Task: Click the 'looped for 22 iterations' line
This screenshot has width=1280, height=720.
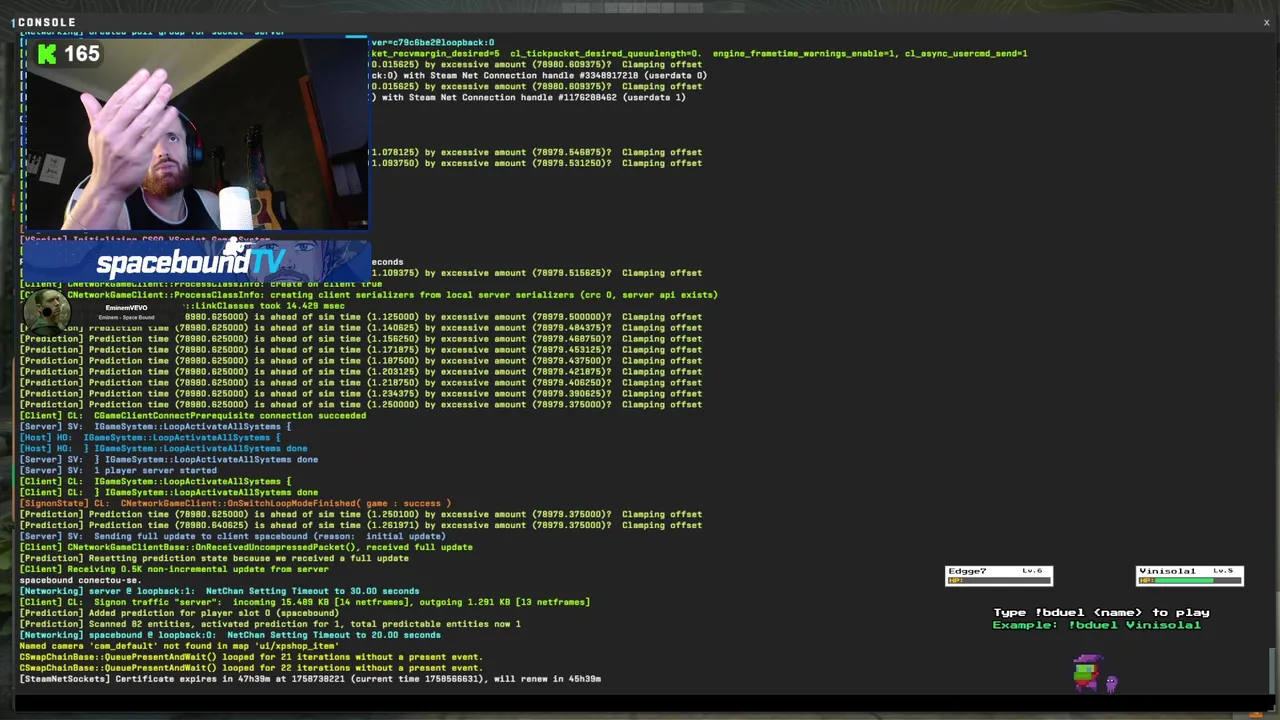Action: point(251,668)
